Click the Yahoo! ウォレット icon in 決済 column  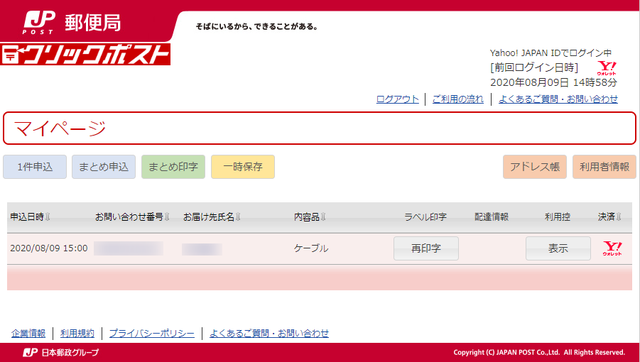612,248
